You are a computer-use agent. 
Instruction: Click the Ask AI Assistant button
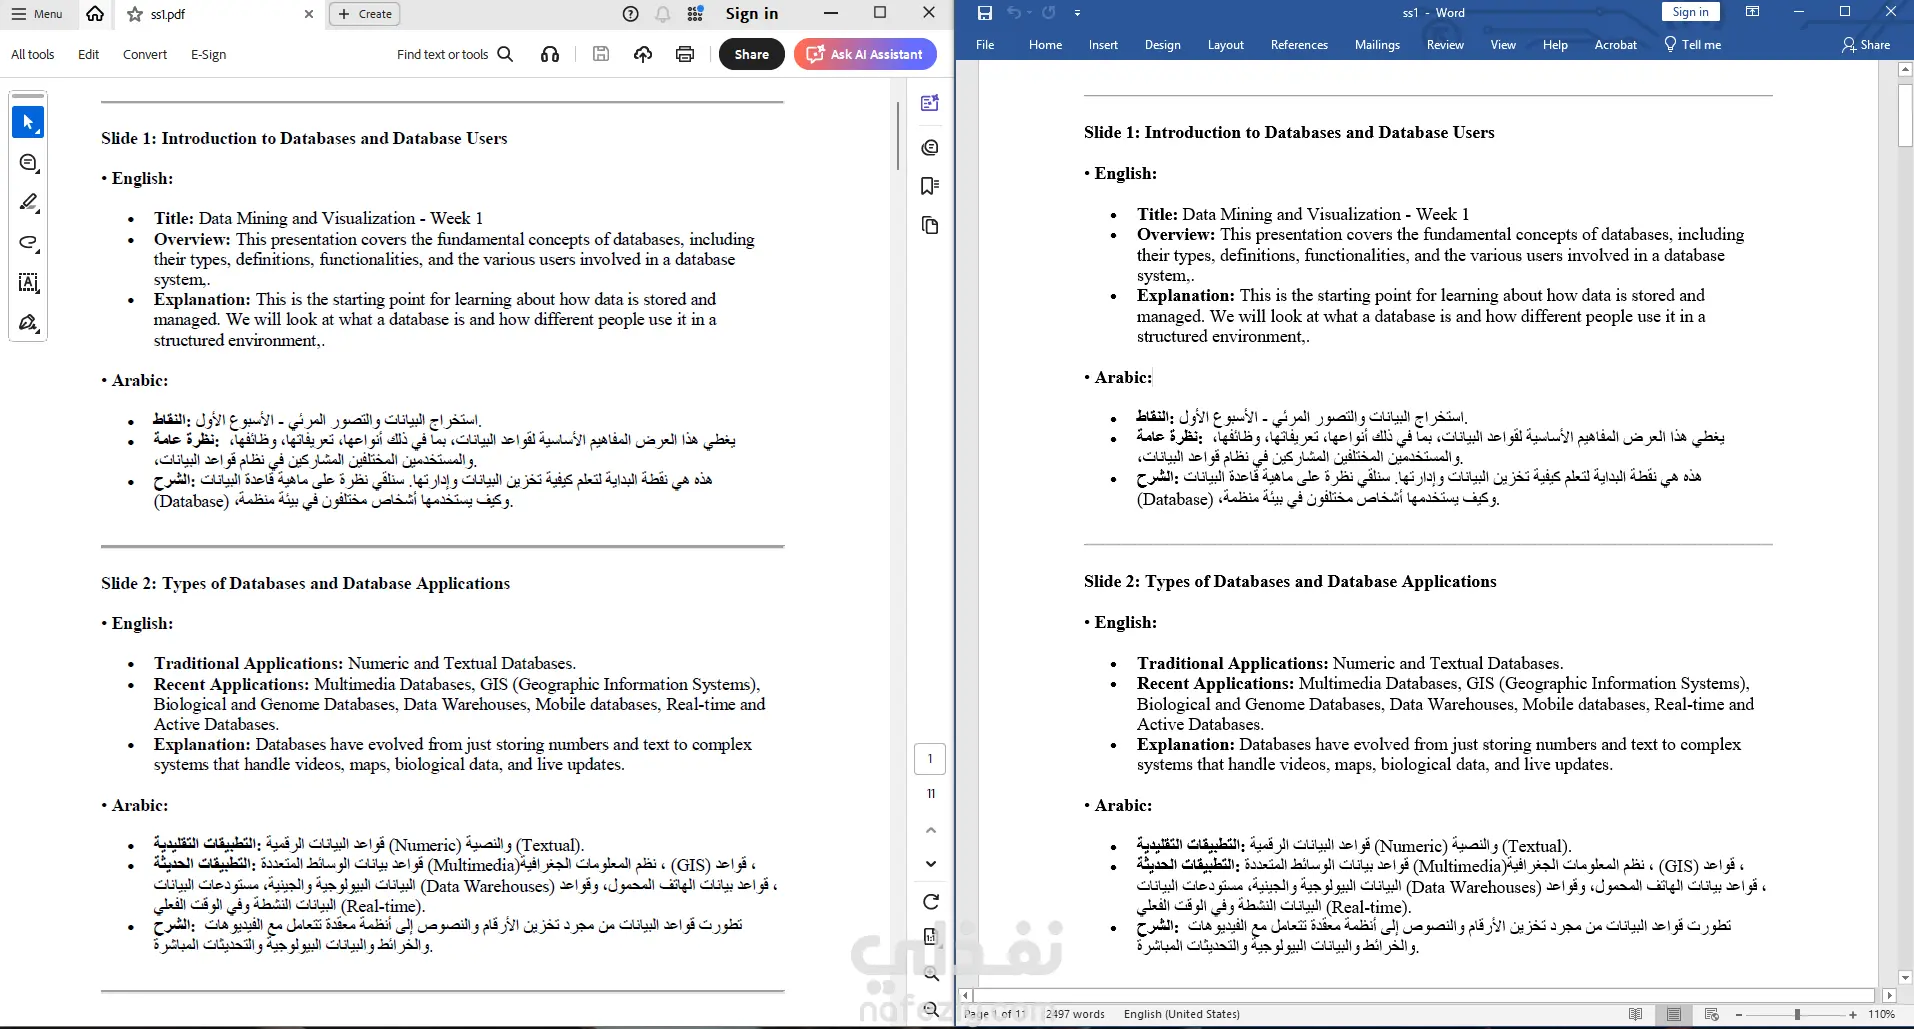click(865, 54)
